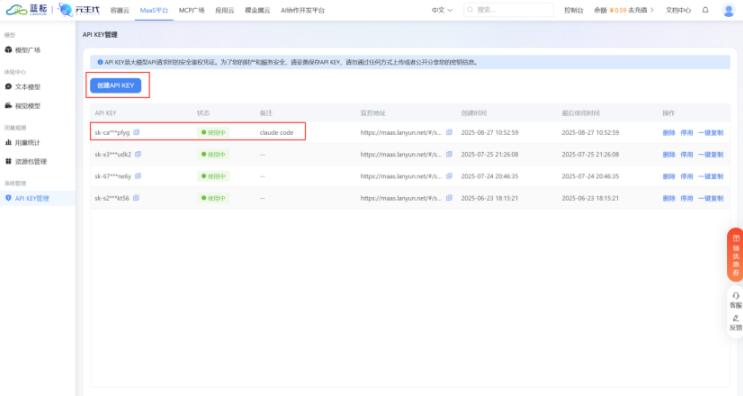Click creation time 2025-07-25 21:26:08
Image resolution: width=743 pixels, height=396 pixels.
[489, 154]
